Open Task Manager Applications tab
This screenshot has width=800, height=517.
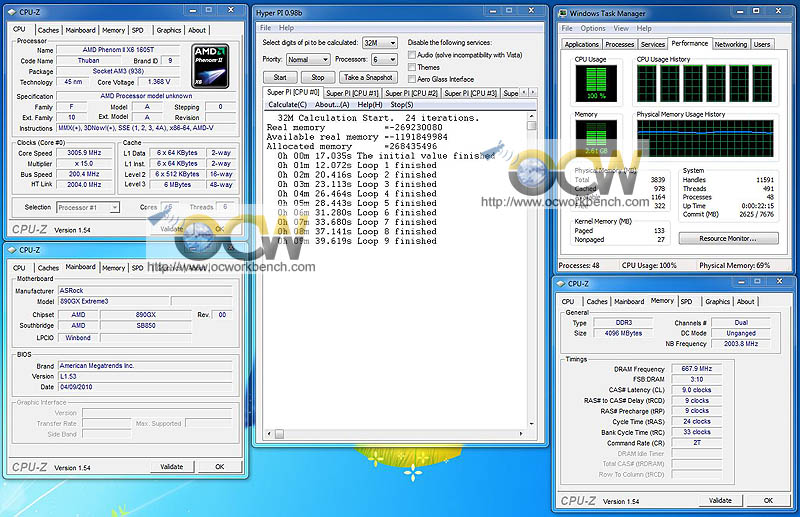pos(582,44)
